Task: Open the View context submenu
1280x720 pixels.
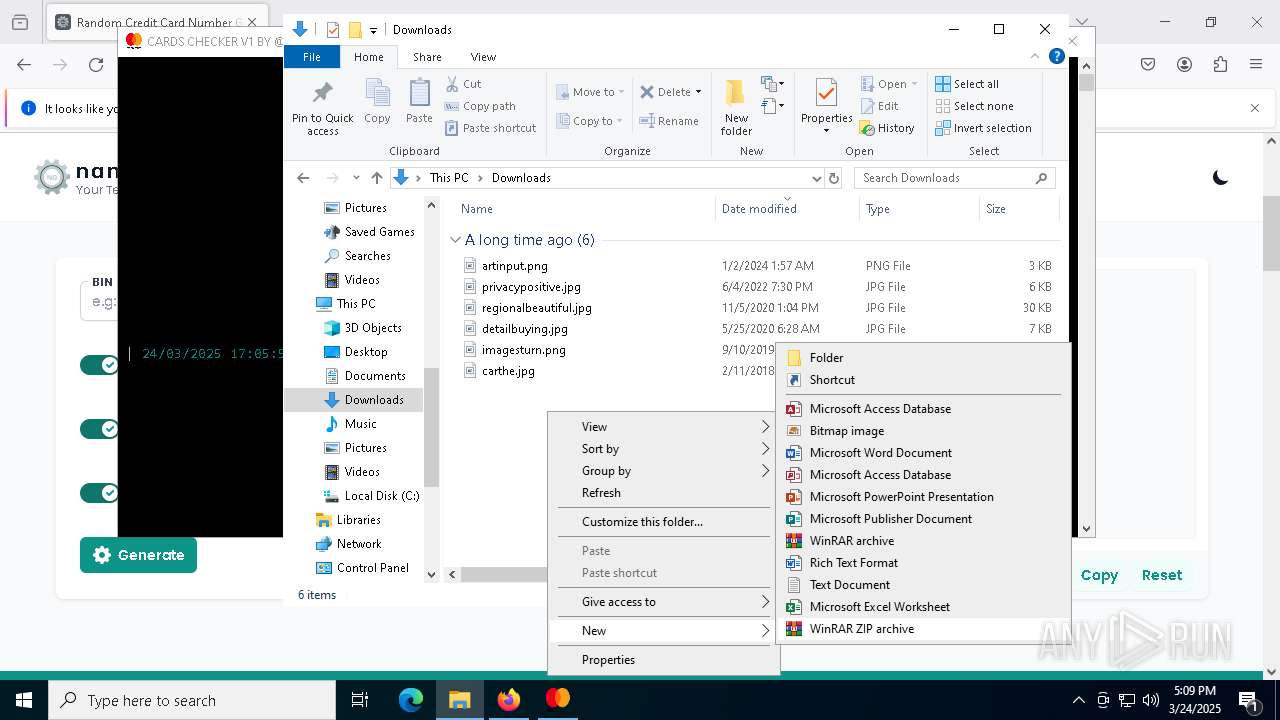Action: coord(664,427)
